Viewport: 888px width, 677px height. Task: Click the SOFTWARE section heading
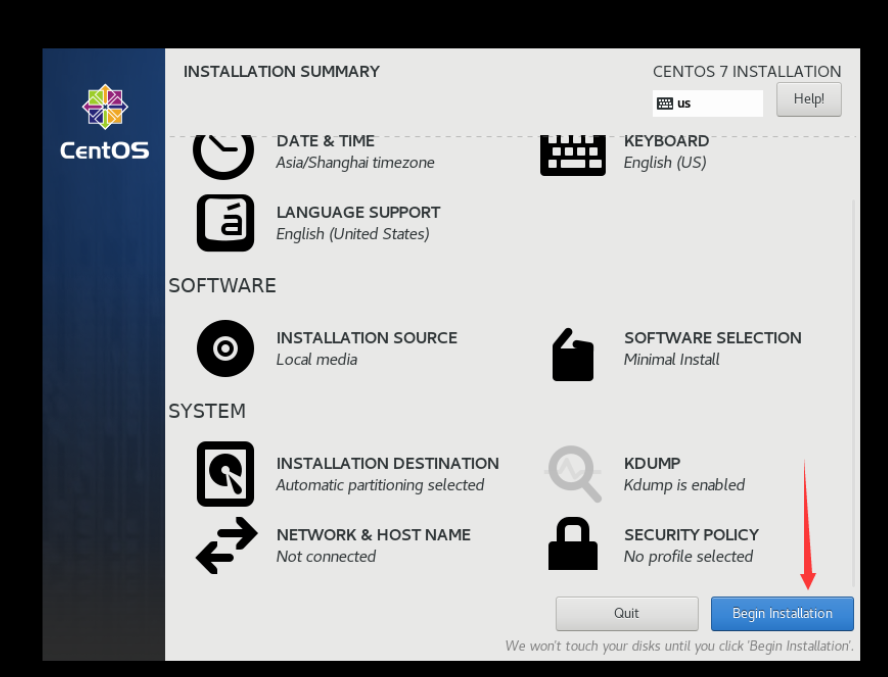pos(223,286)
